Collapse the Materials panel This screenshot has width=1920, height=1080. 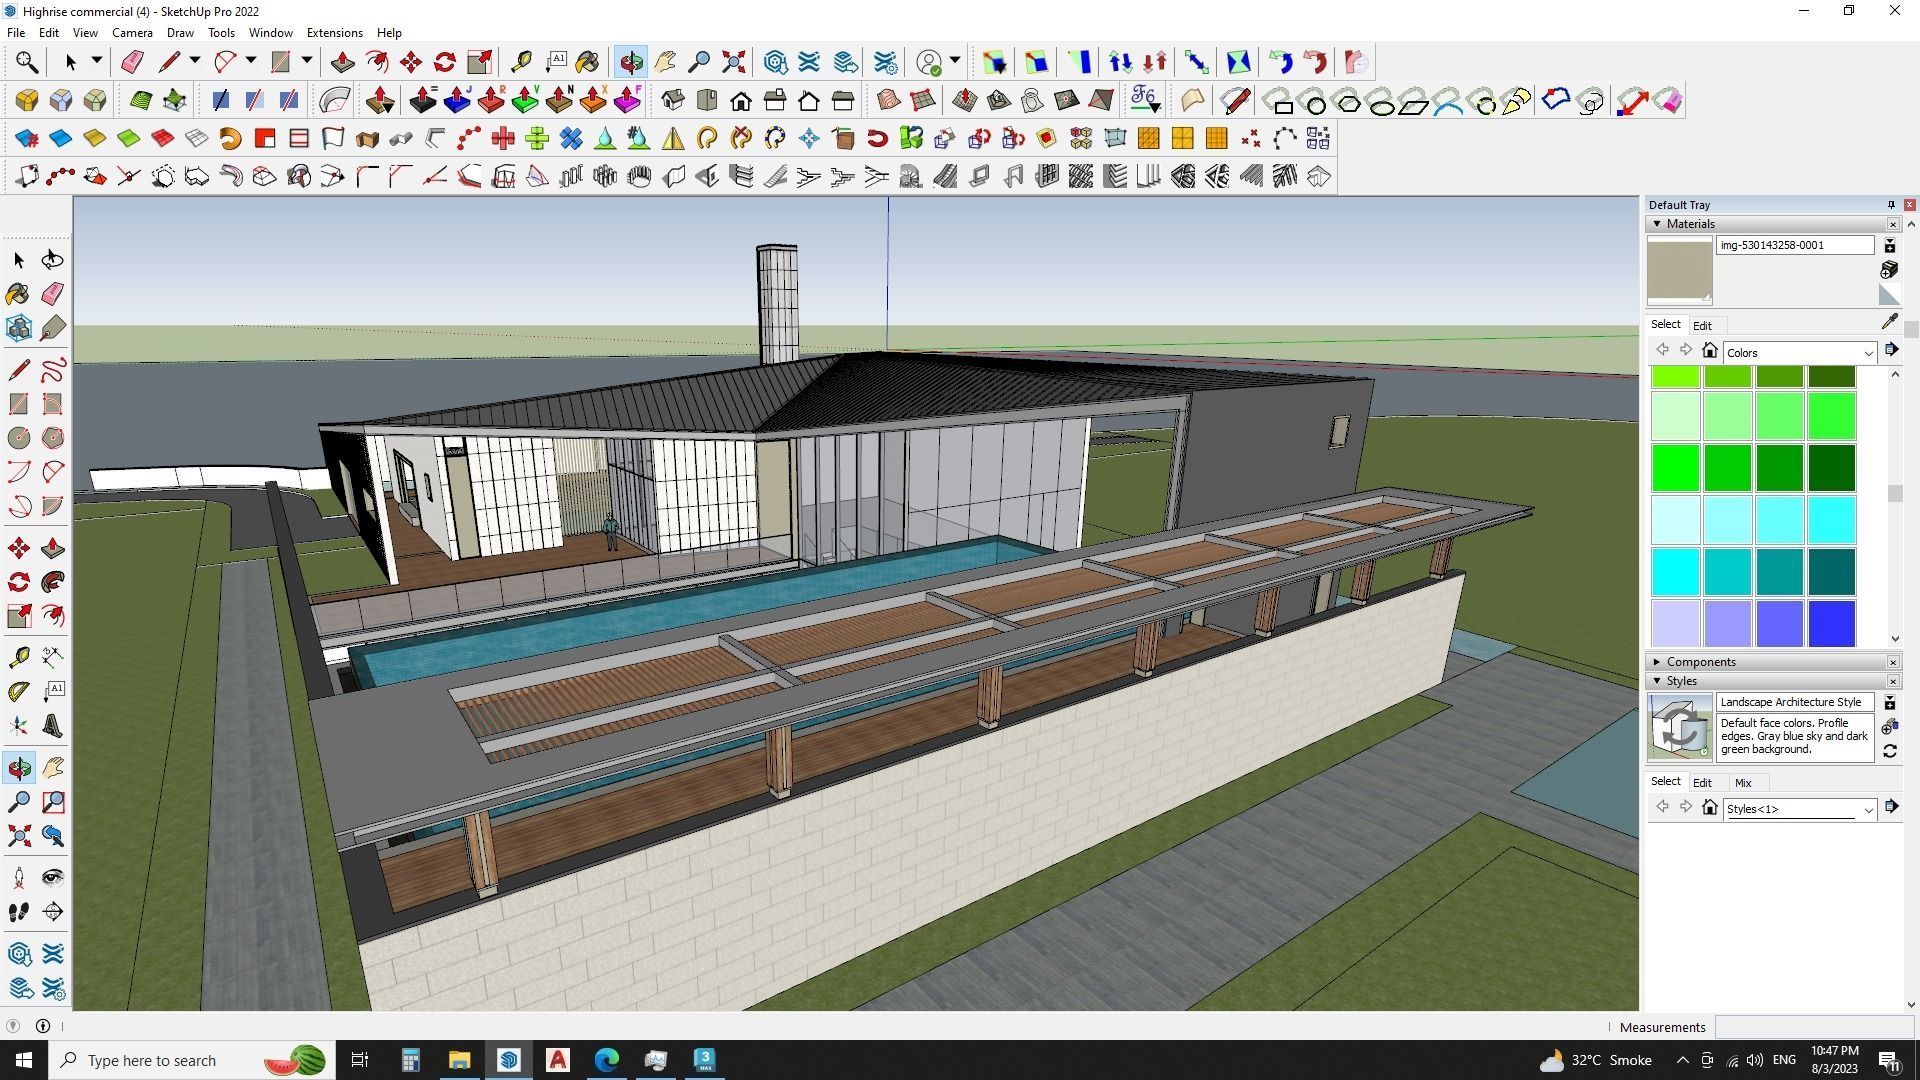point(1657,224)
